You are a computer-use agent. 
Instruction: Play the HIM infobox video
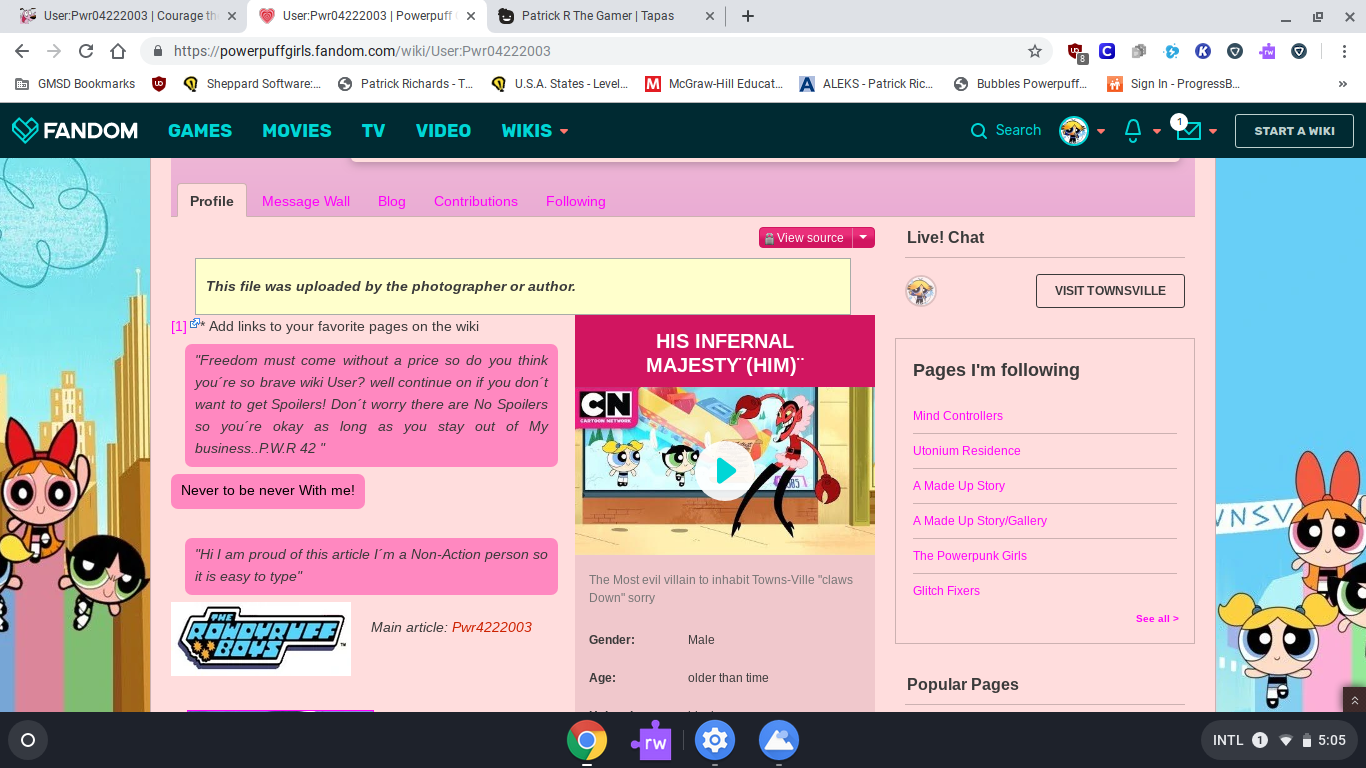725,470
